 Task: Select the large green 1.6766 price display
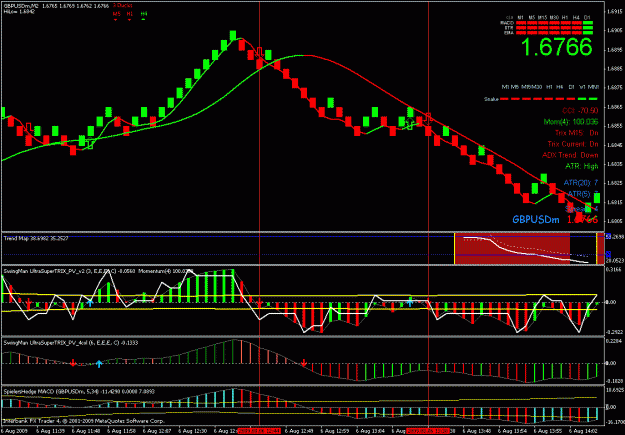556,47
